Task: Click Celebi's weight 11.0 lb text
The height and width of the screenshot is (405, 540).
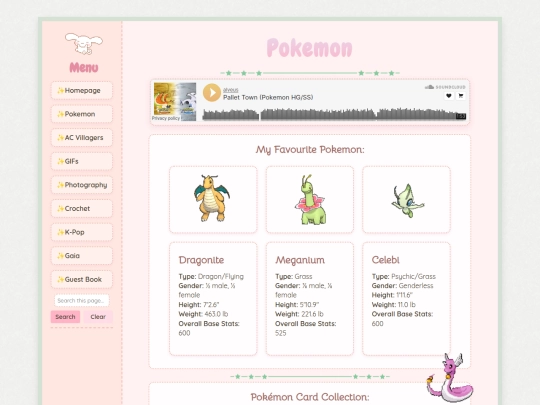Action: (406, 305)
